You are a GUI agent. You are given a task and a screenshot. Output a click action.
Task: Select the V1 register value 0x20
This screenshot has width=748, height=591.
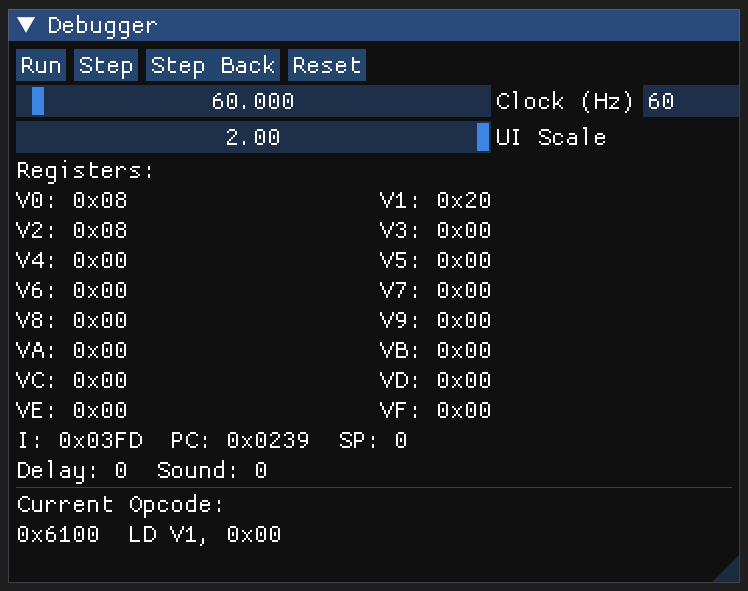tap(464, 201)
